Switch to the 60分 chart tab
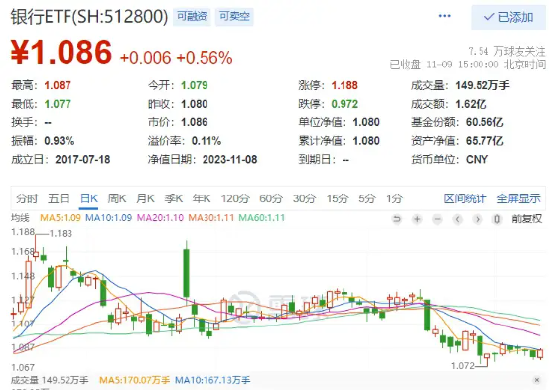The height and width of the screenshot is (391, 550). pyautogui.click(x=271, y=198)
